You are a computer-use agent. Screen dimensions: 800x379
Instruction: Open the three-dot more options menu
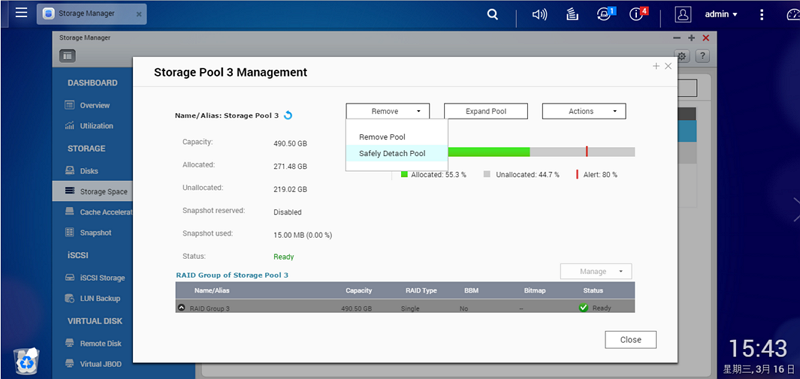[x=762, y=15]
